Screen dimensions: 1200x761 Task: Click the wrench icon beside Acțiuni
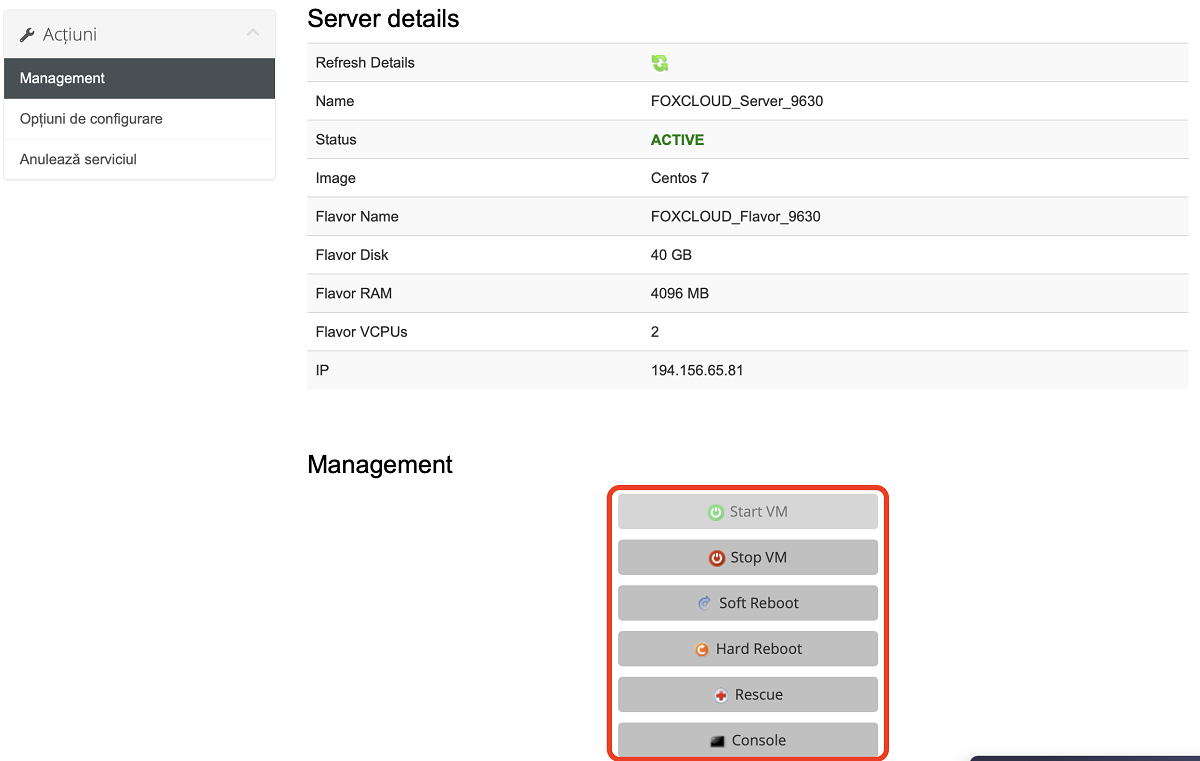pos(28,35)
